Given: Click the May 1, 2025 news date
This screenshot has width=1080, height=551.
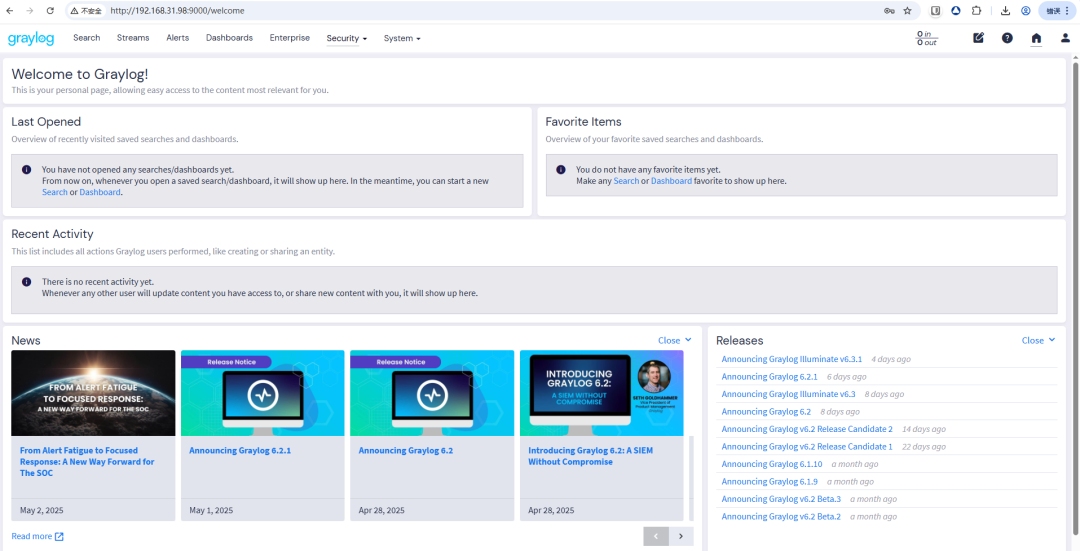Looking at the screenshot, I should coord(211,511).
